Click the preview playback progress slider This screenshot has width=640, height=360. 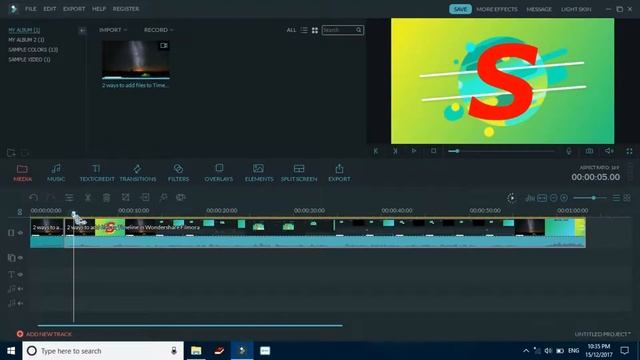click(501, 151)
